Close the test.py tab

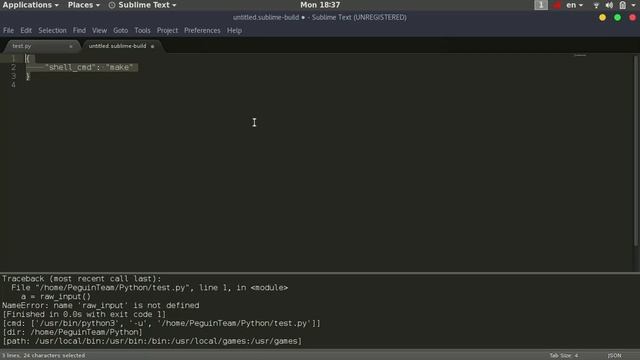(x=71, y=47)
